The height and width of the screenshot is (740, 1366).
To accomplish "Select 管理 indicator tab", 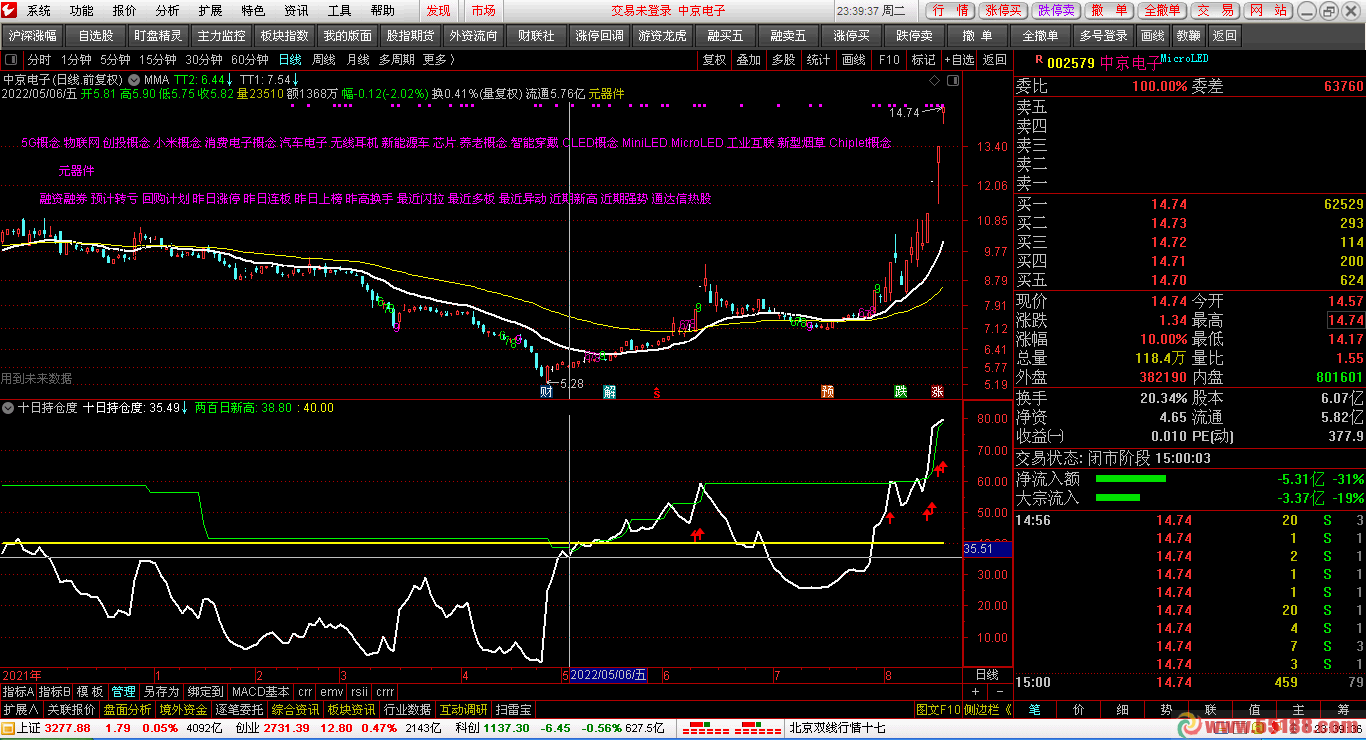I will click(123, 691).
